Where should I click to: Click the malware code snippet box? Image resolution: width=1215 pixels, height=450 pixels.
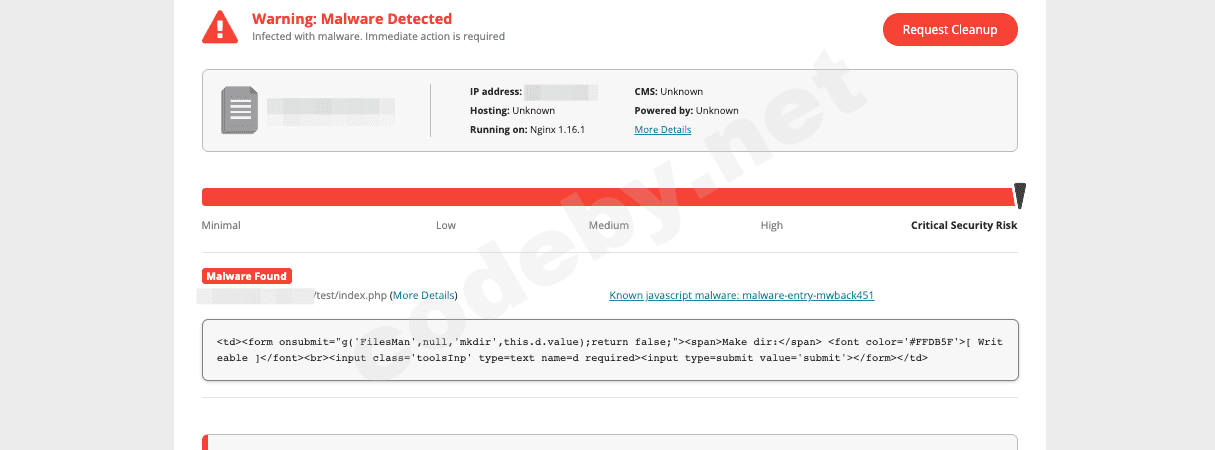tap(609, 350)
